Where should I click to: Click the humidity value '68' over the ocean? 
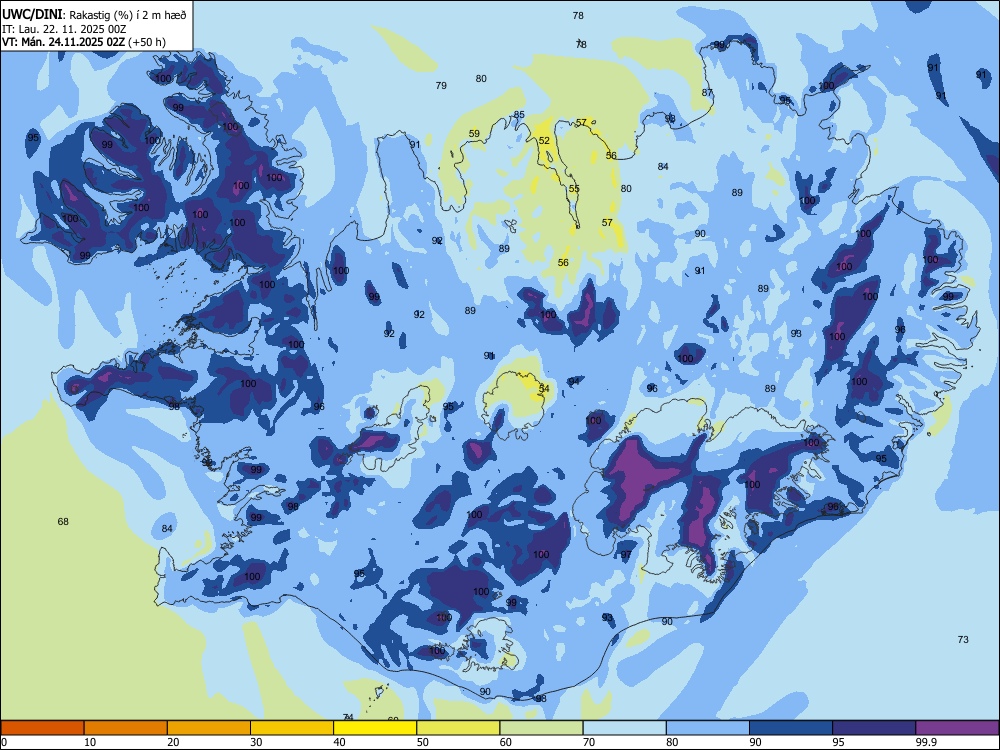pyautogui.click(x=63, y=522)
